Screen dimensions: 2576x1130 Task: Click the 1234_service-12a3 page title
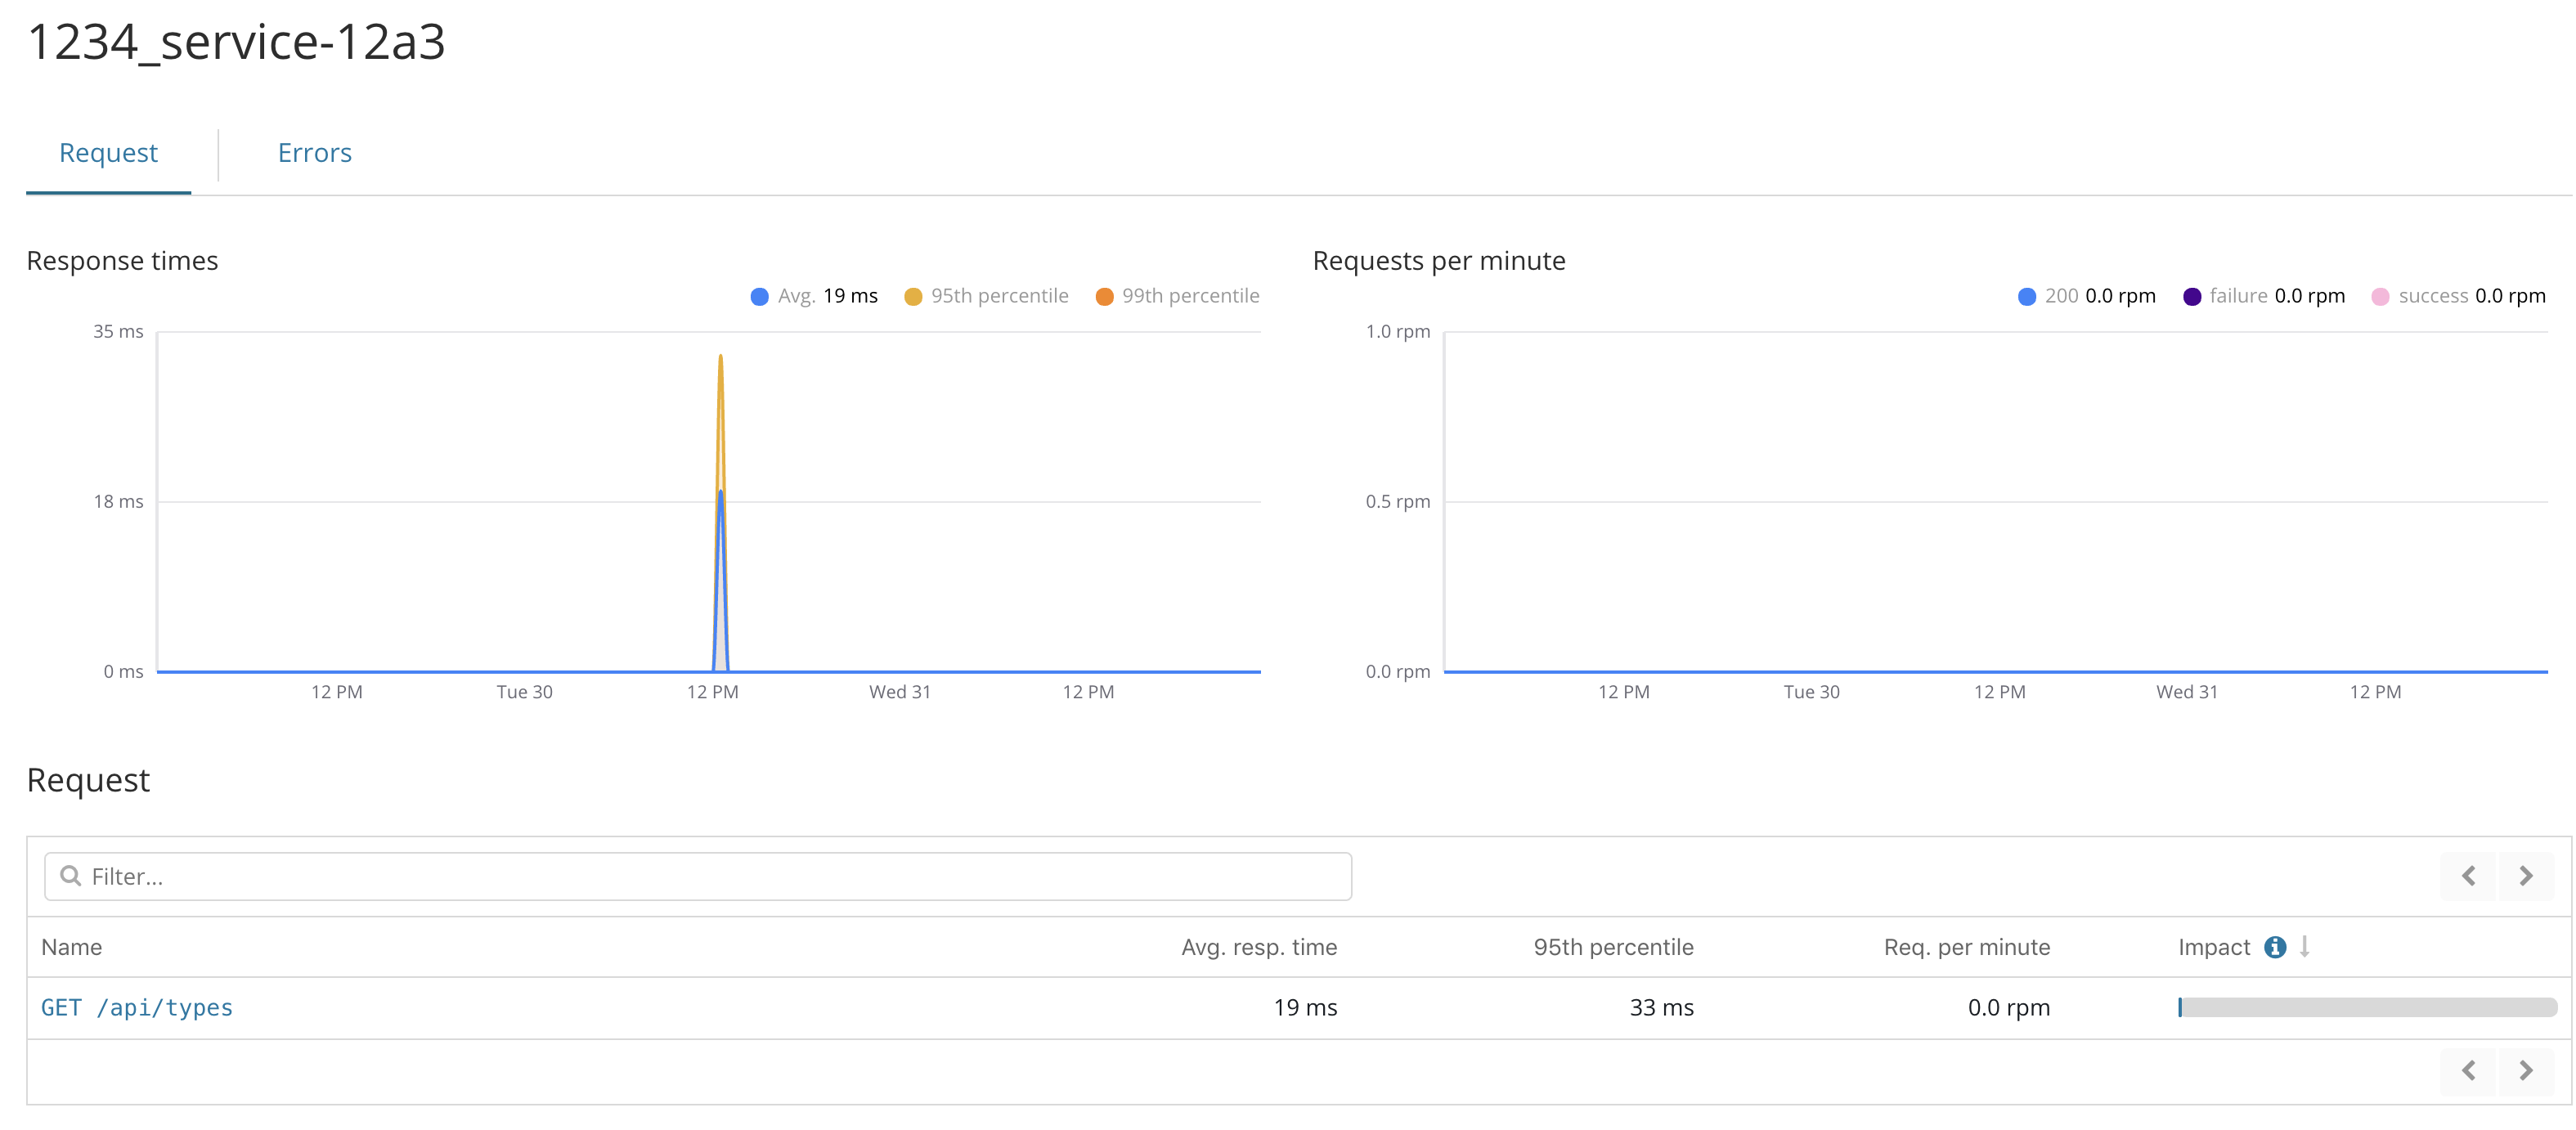tap(236, 42)
